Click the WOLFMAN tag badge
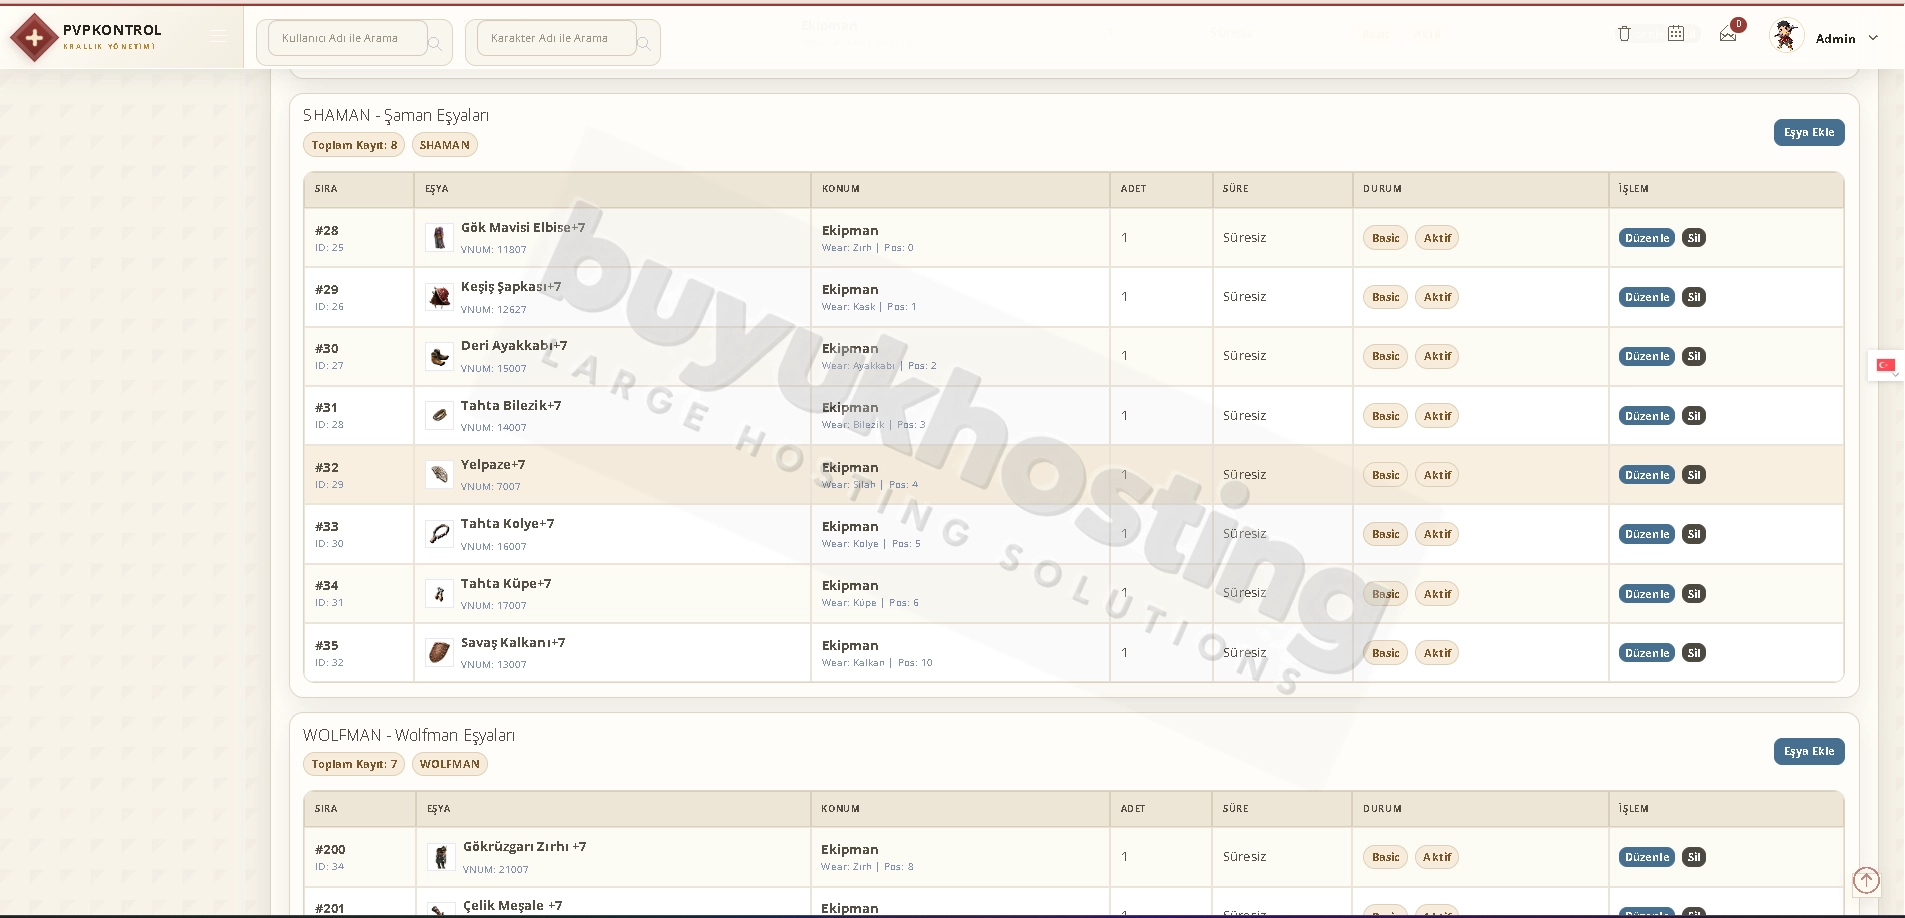This screenshot has width=1905, height=918. click(449, 764)
